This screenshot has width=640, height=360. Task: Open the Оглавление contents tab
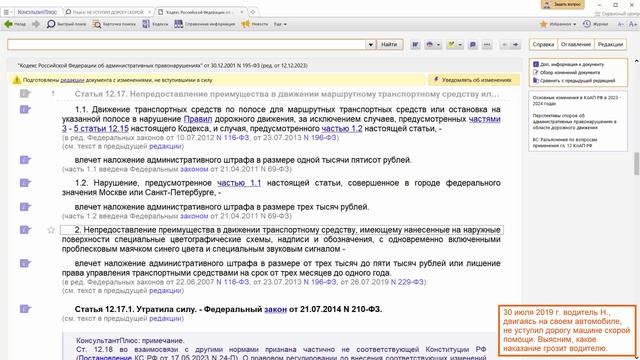(x=576, y=44)
